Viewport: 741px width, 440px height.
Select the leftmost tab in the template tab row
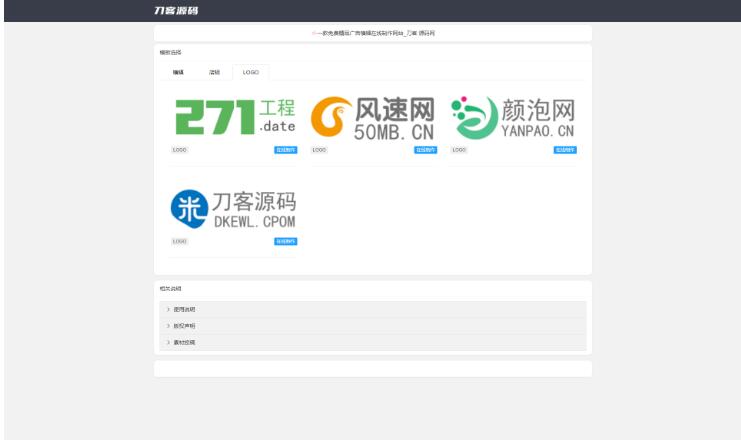pyautogui.click(x=178, y=72)
